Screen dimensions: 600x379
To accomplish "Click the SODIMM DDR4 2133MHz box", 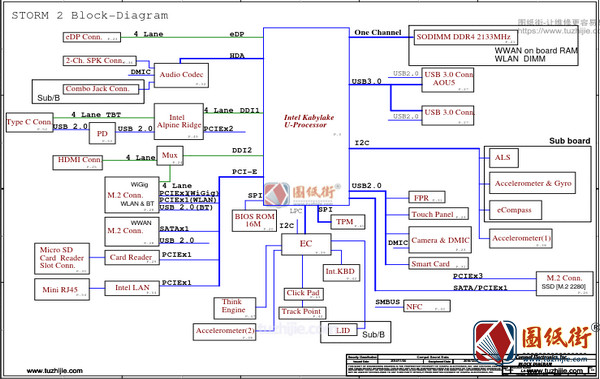I will [466, 37].
